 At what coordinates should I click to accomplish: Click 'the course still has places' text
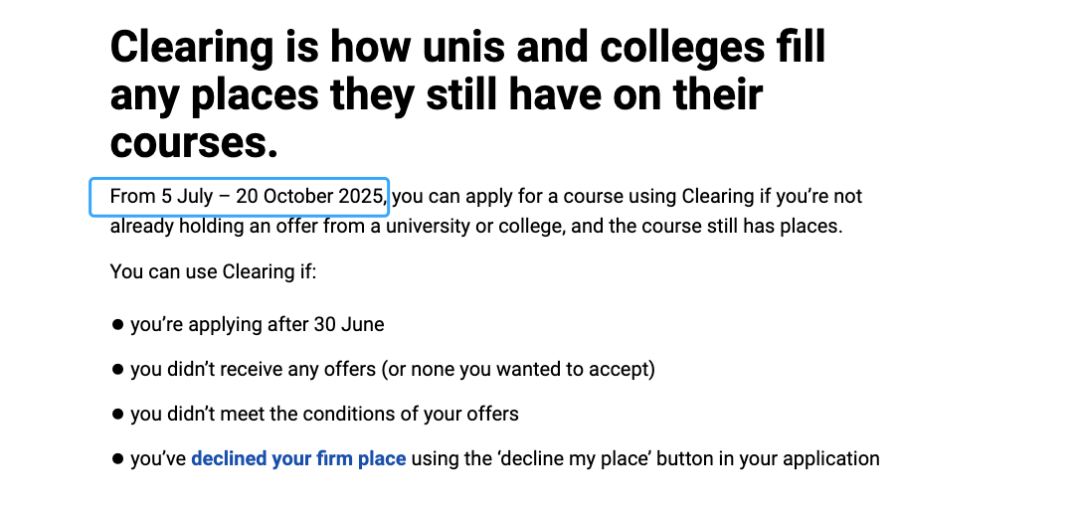(x=717, y=227)
